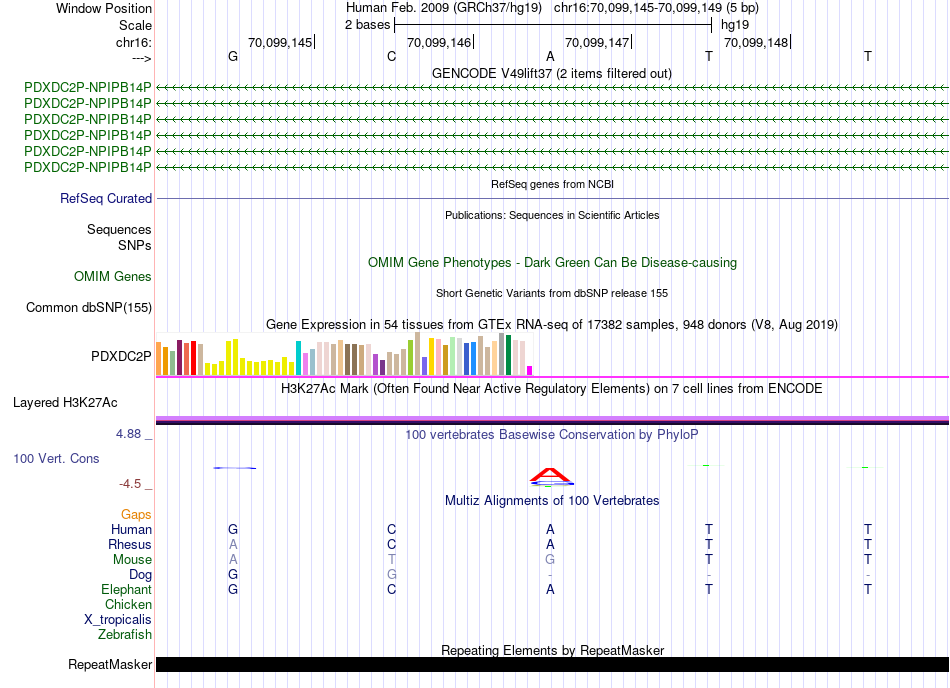
Task: Click the Elephant species label
Action: pos(127,589)
